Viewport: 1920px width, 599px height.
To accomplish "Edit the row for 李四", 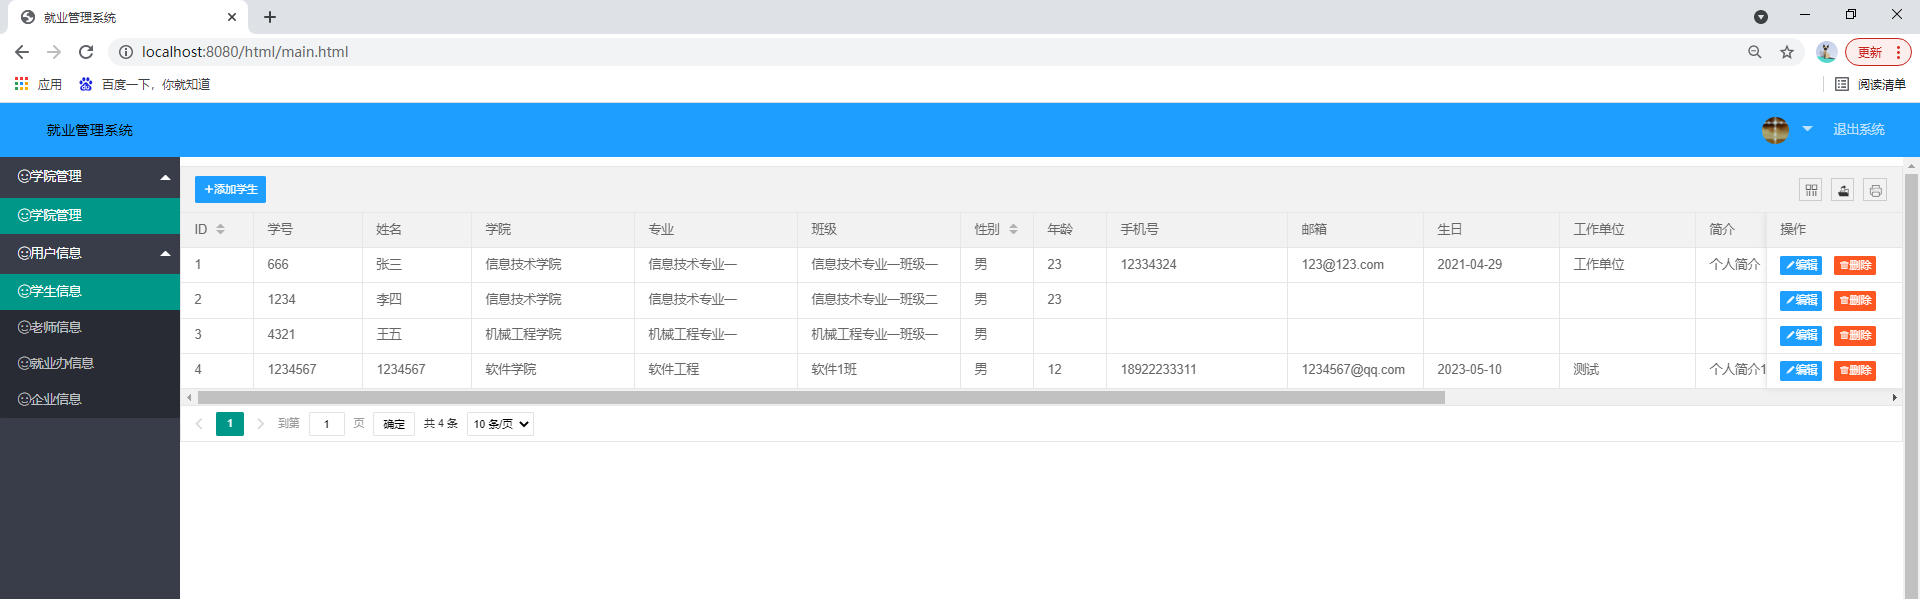I will coord(1801,300).
